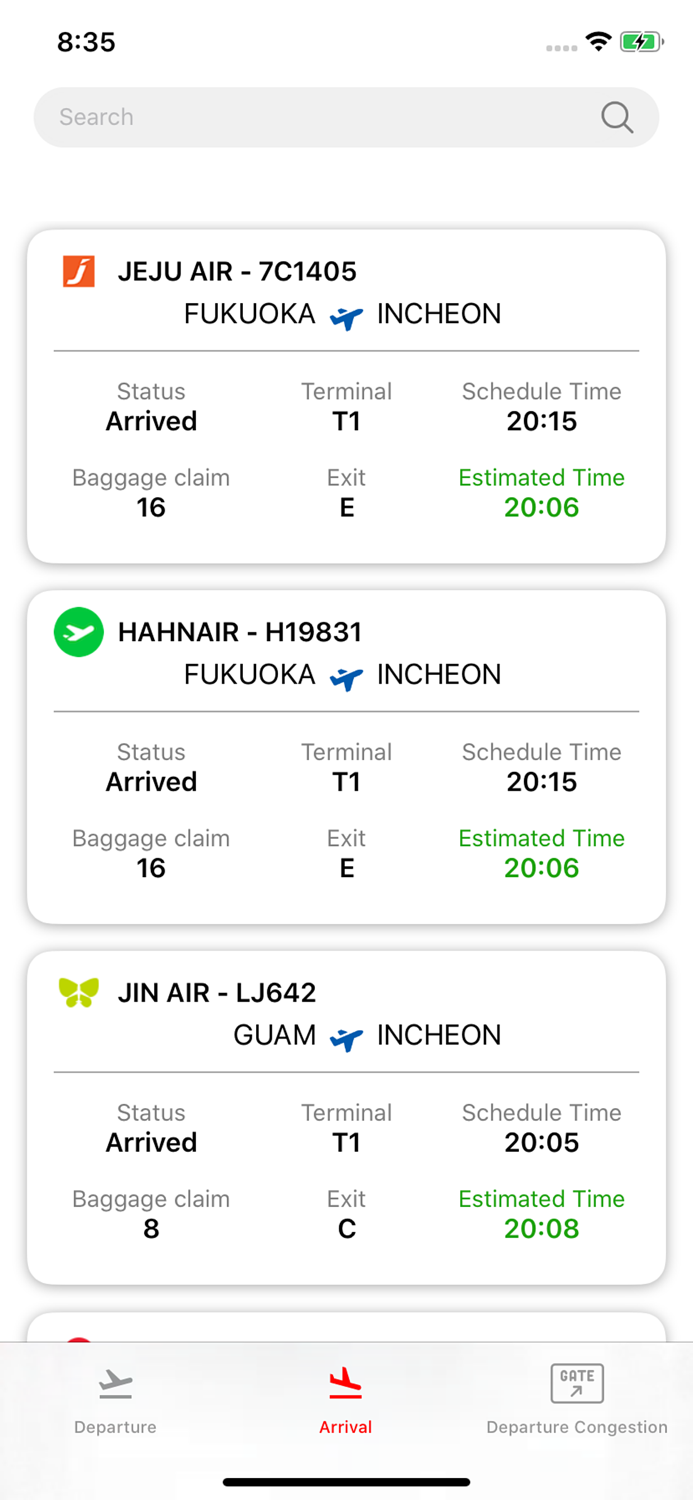This screenshot has height=1500, width=693.
Task: Click the HAHNAIR - H19831 flight card
Action: (346, 755)
